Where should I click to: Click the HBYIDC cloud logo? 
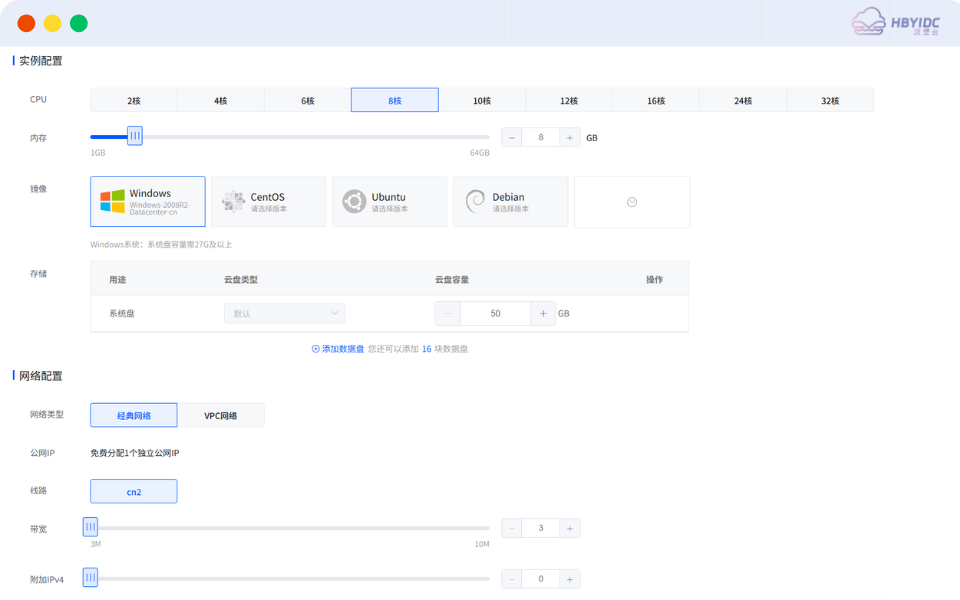[x=895, y=22]
